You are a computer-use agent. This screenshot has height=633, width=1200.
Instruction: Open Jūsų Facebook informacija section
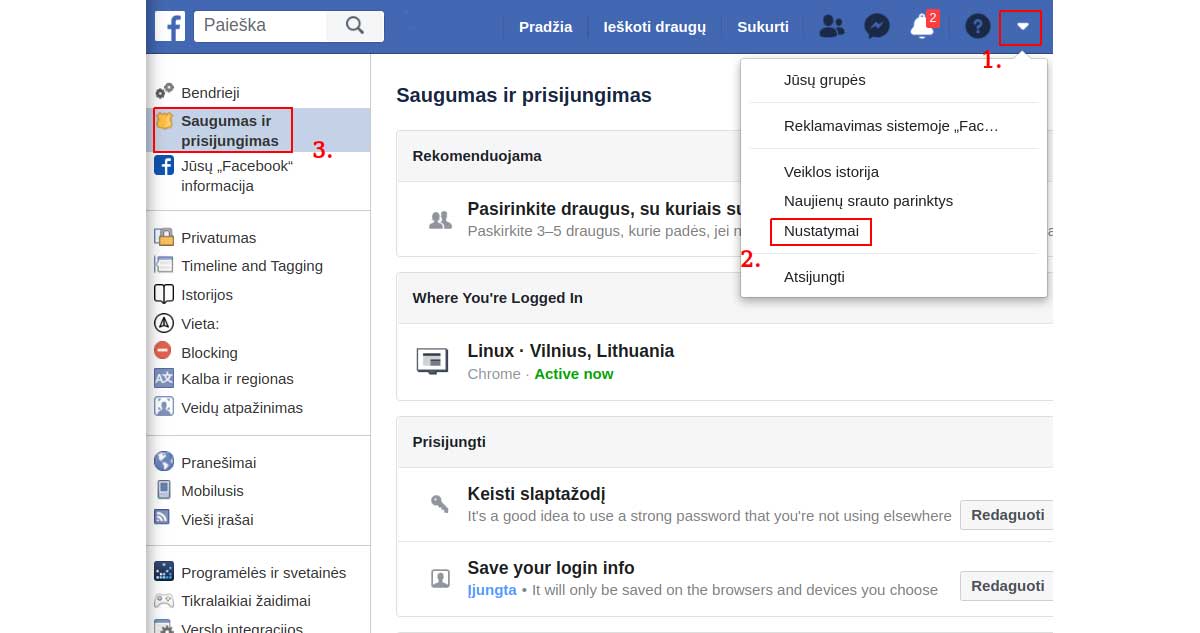[237, 176]
